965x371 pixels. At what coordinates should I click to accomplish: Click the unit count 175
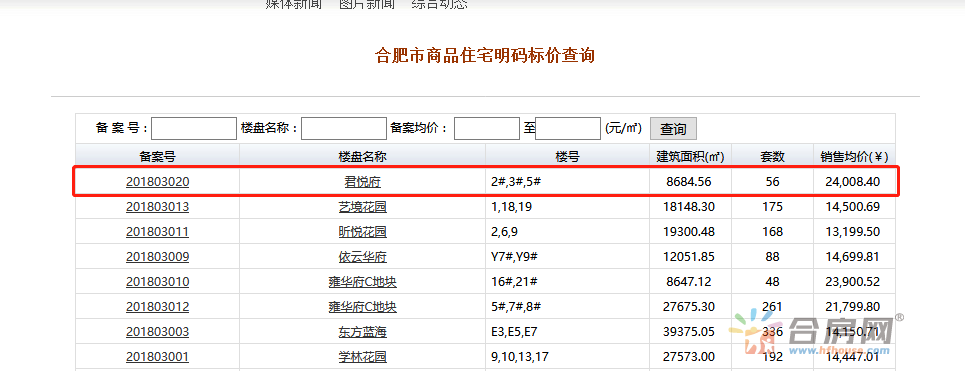pyautogui.click(x=772, y=207)
